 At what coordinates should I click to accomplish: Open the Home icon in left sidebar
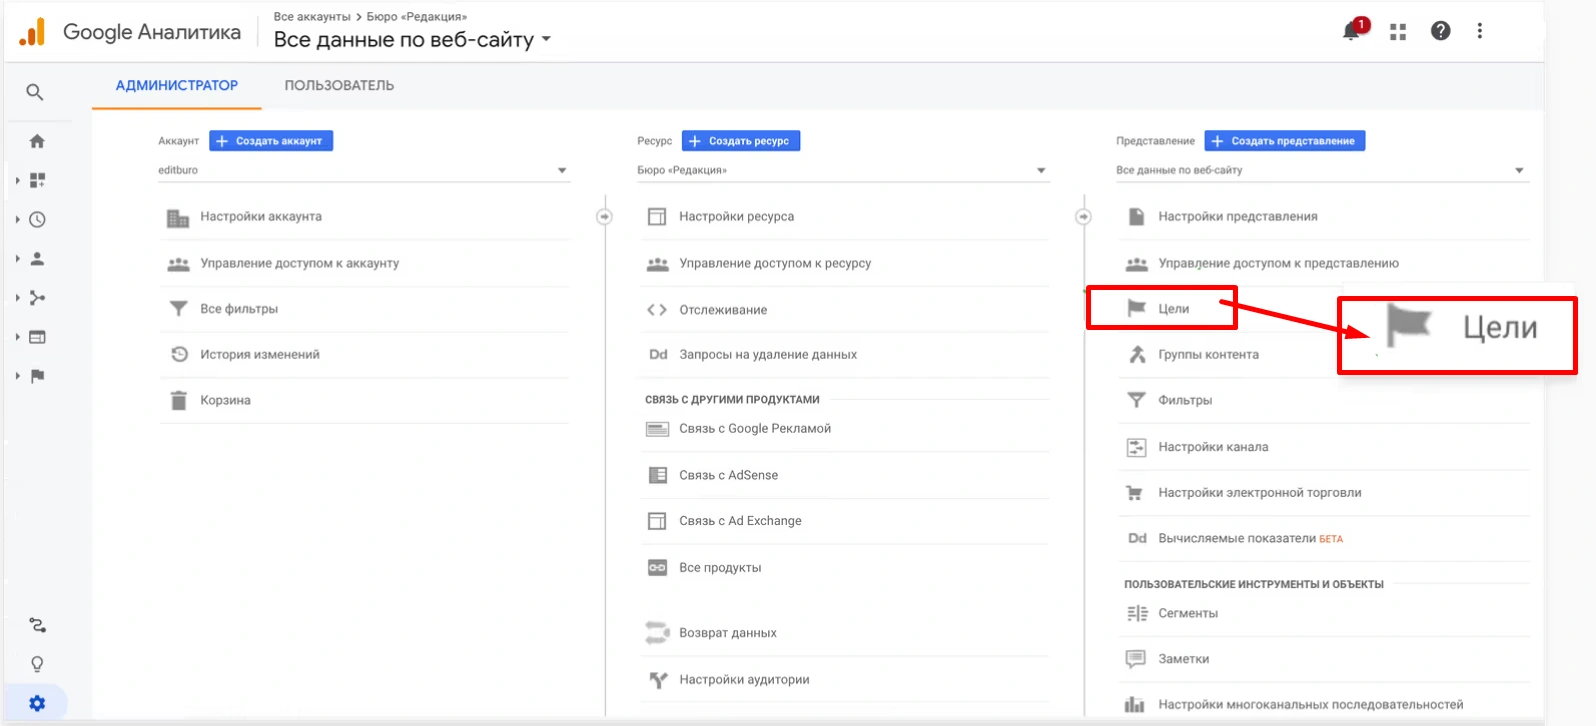pyautogui.click(x=37, y=141)
